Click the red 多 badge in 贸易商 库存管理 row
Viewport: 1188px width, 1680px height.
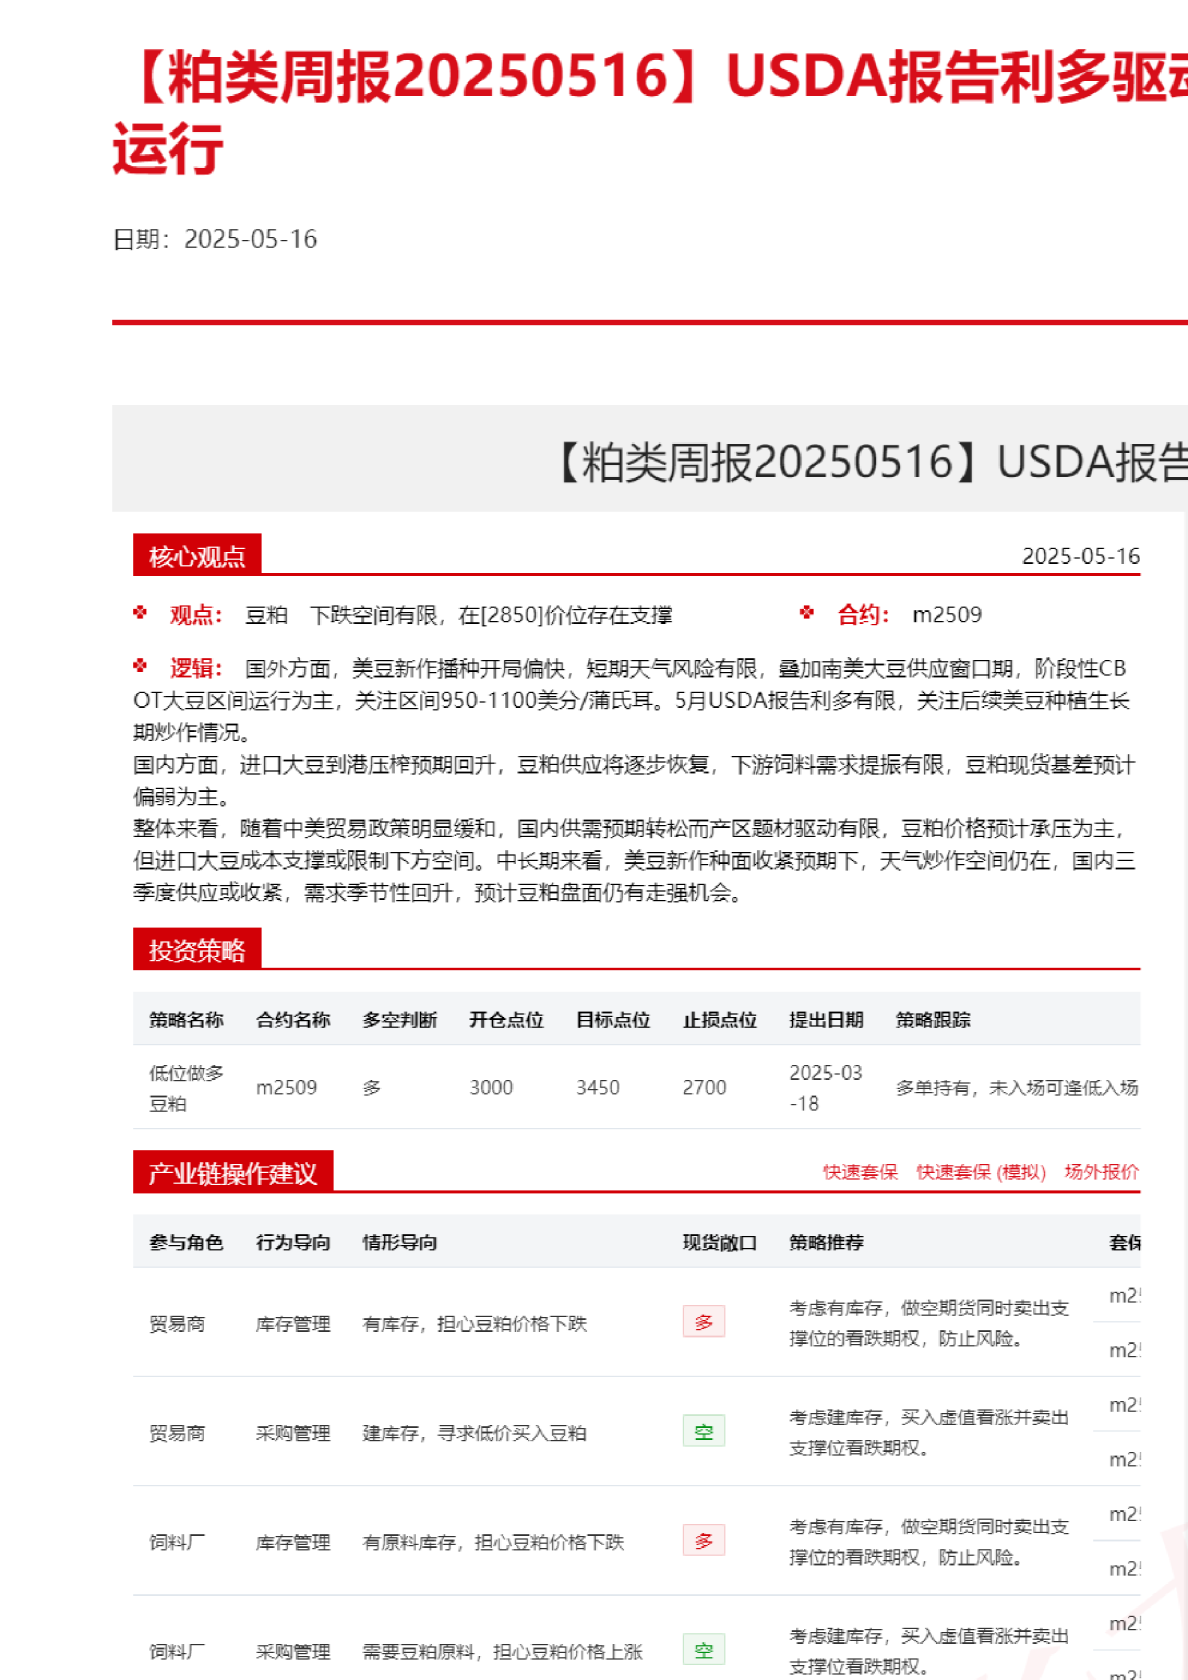(x=703, y=1322)
